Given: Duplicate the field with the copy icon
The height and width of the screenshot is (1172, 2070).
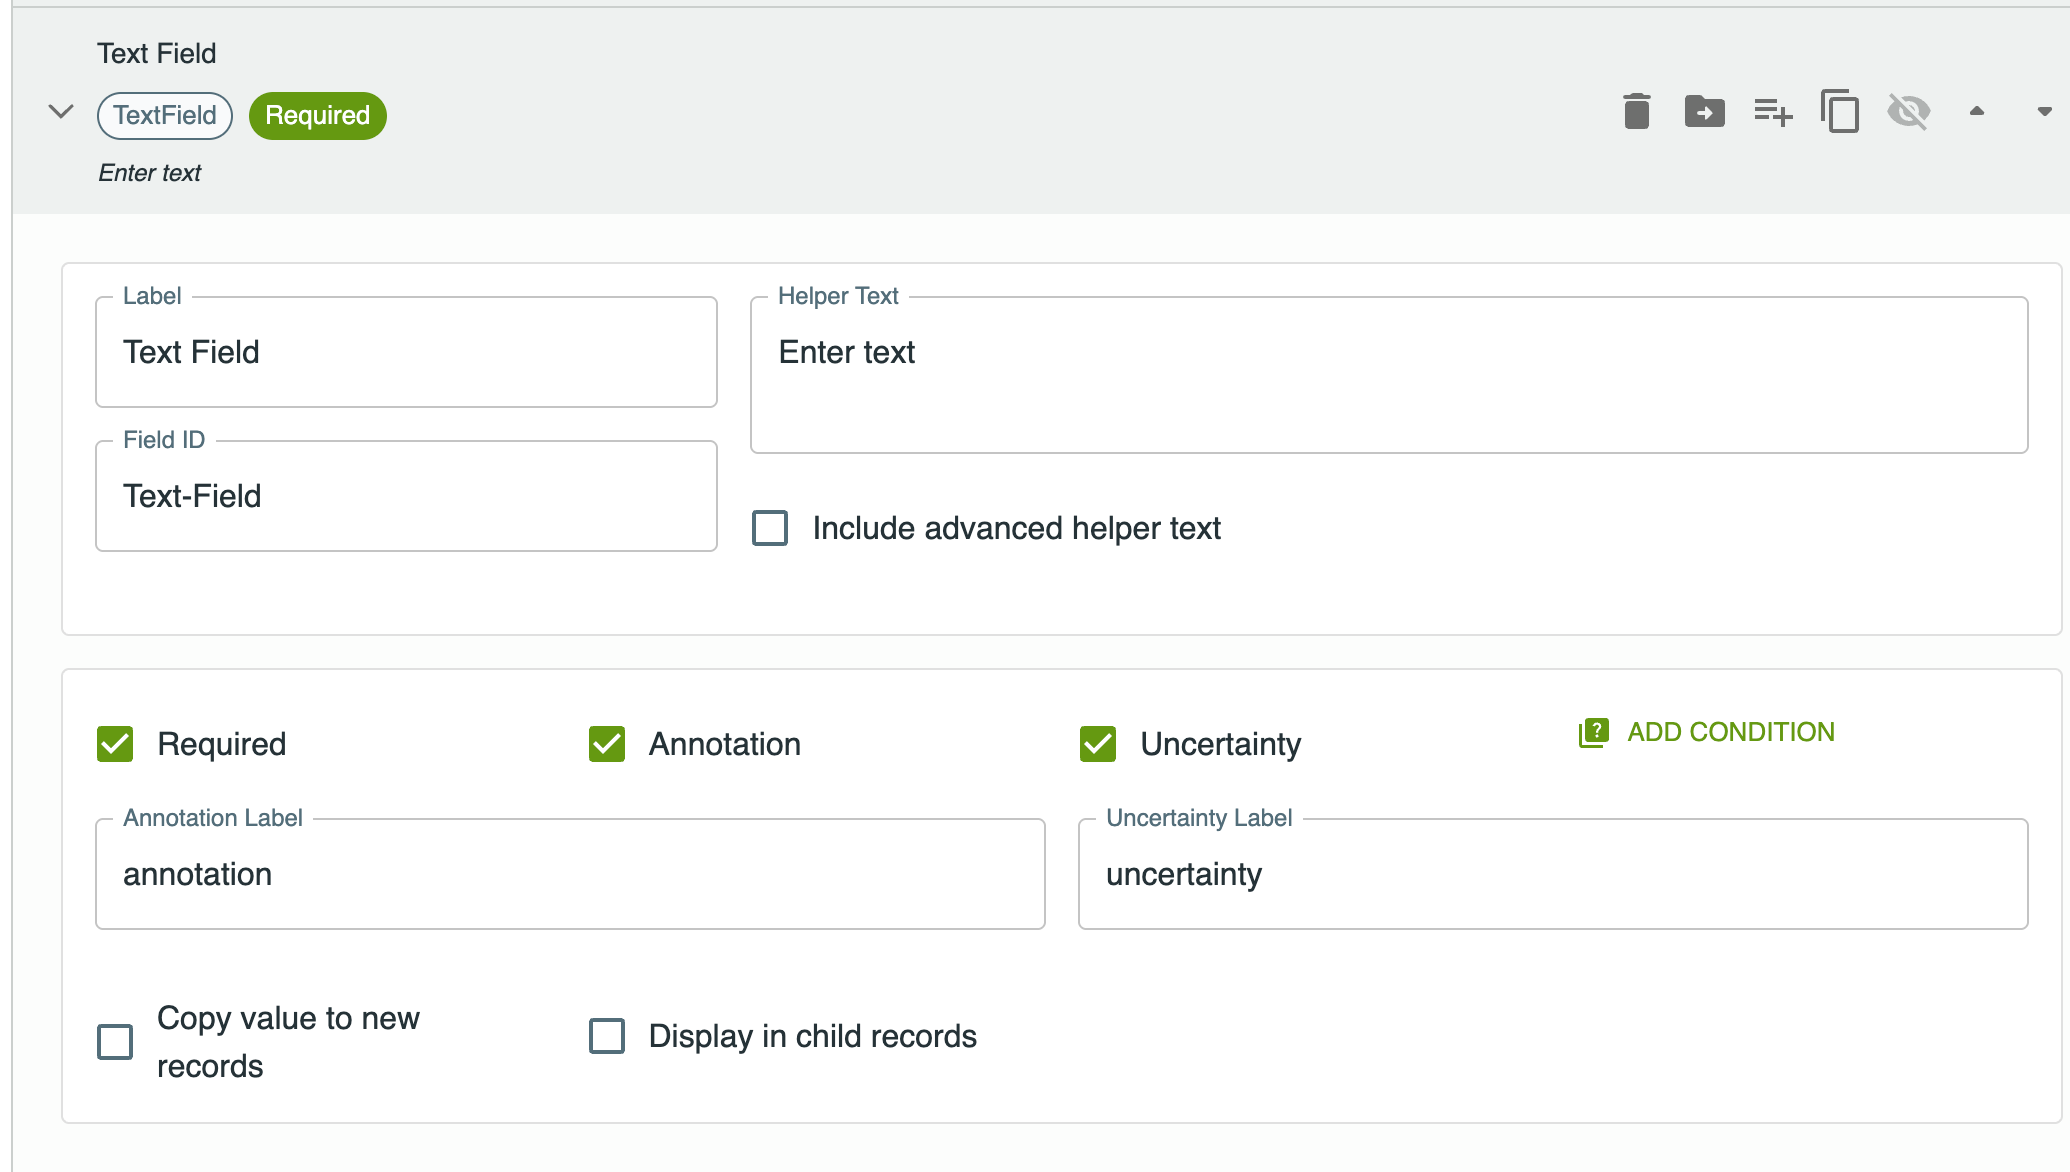Looking at the screenshot, I should tap(1839, 112).
